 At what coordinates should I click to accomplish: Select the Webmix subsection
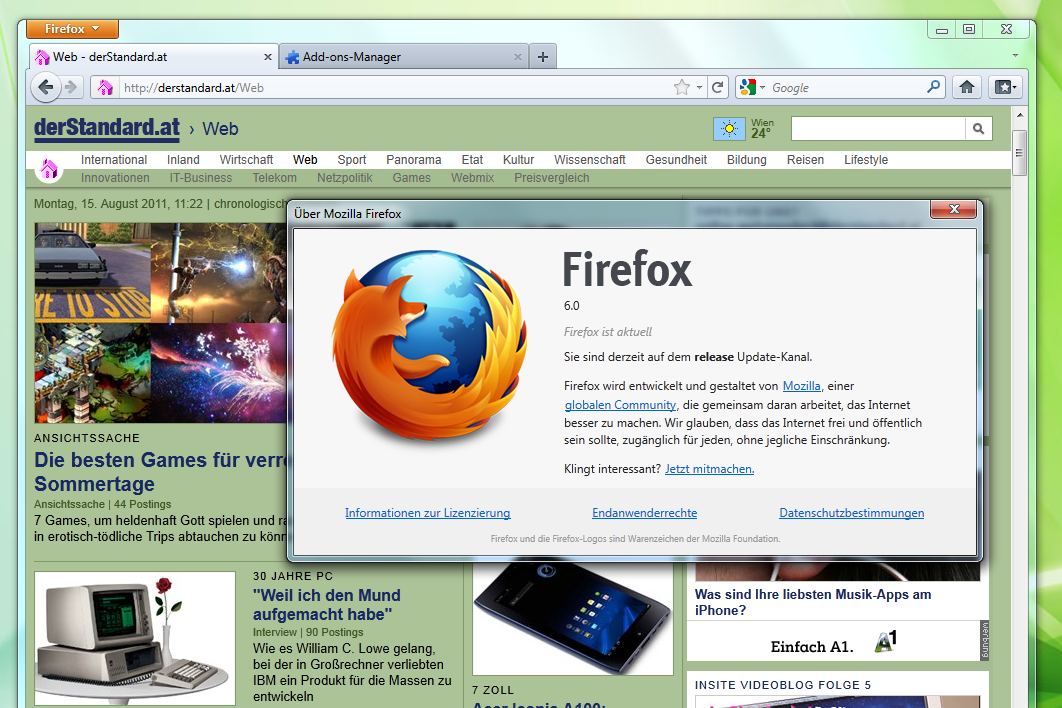(x=472, y=178)
